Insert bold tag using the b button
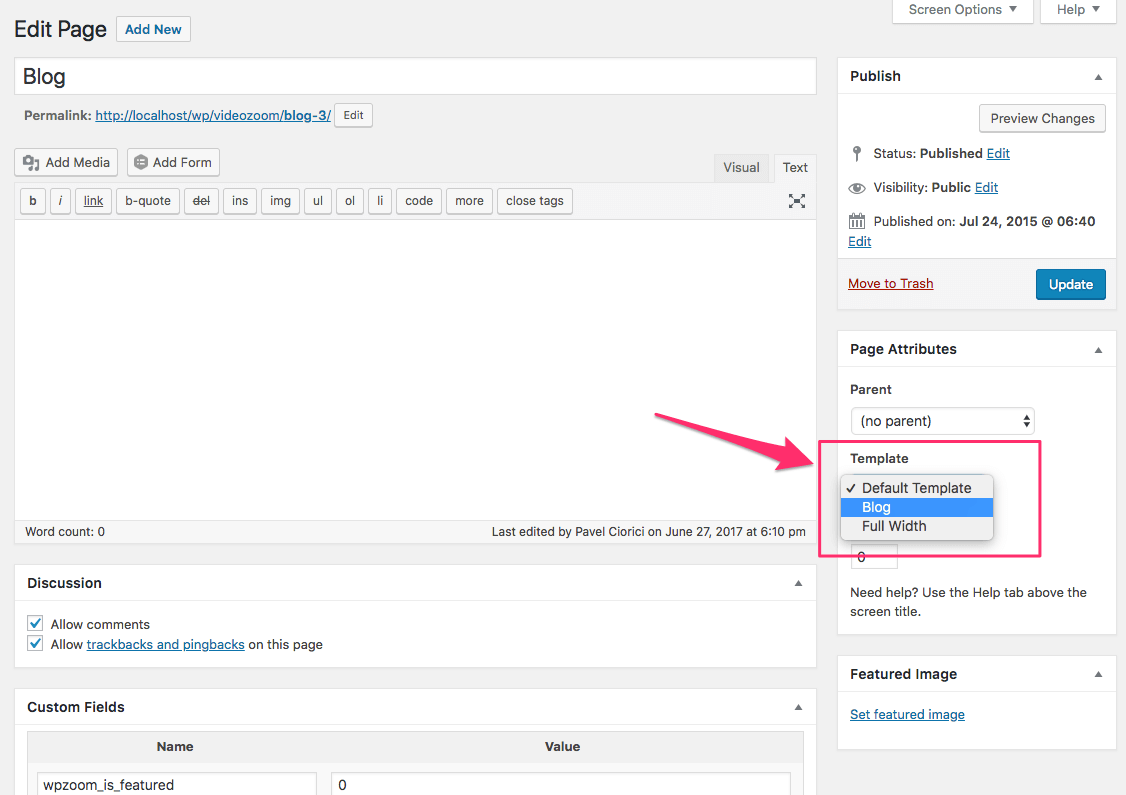 (33, 201)
